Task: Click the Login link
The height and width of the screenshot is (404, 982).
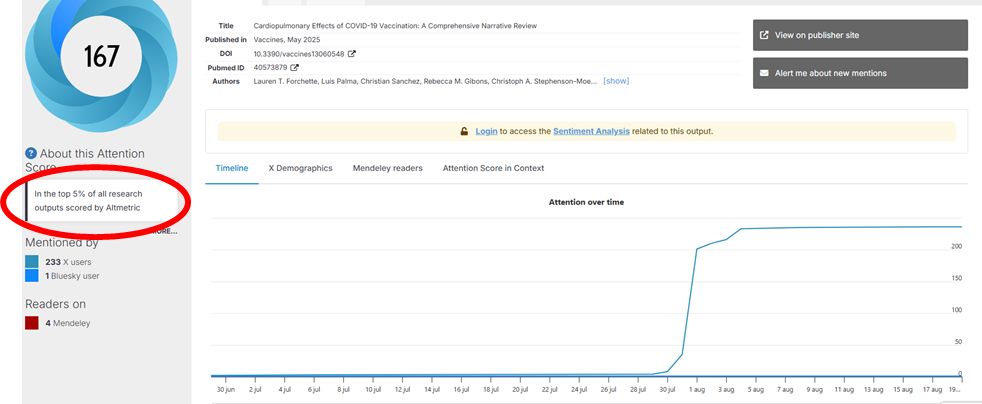Action: 486,131
